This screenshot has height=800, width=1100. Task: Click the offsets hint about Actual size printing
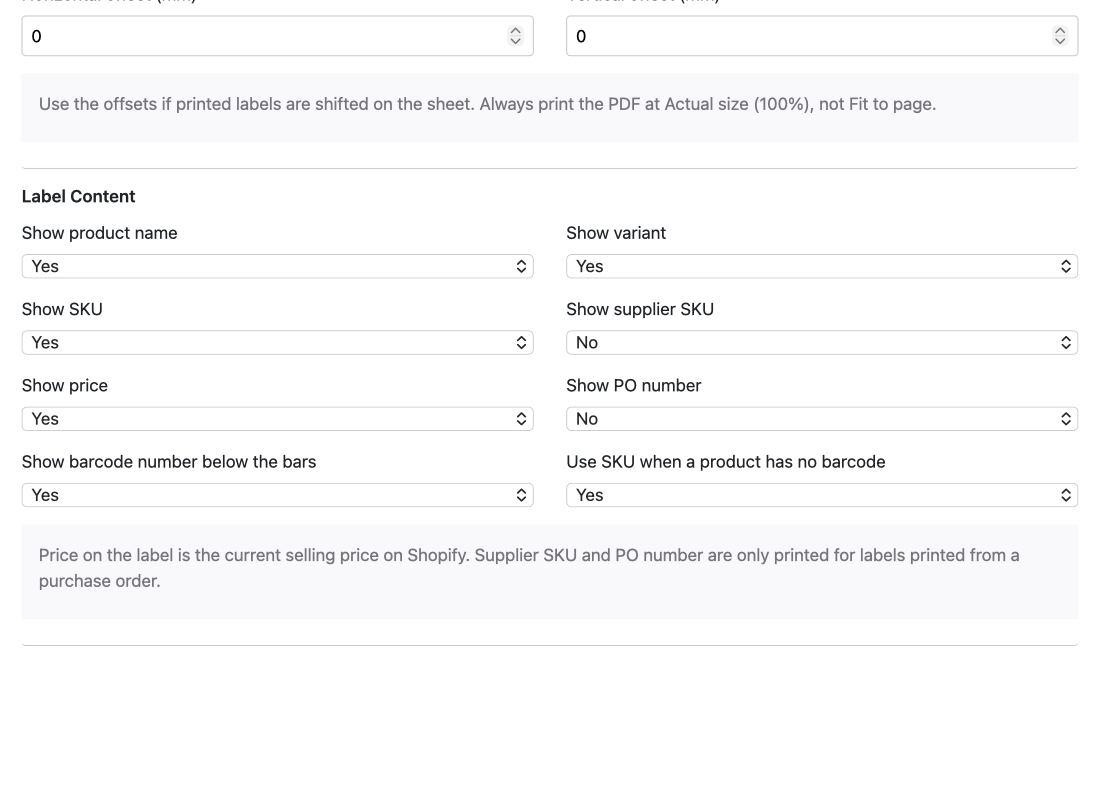488,105
